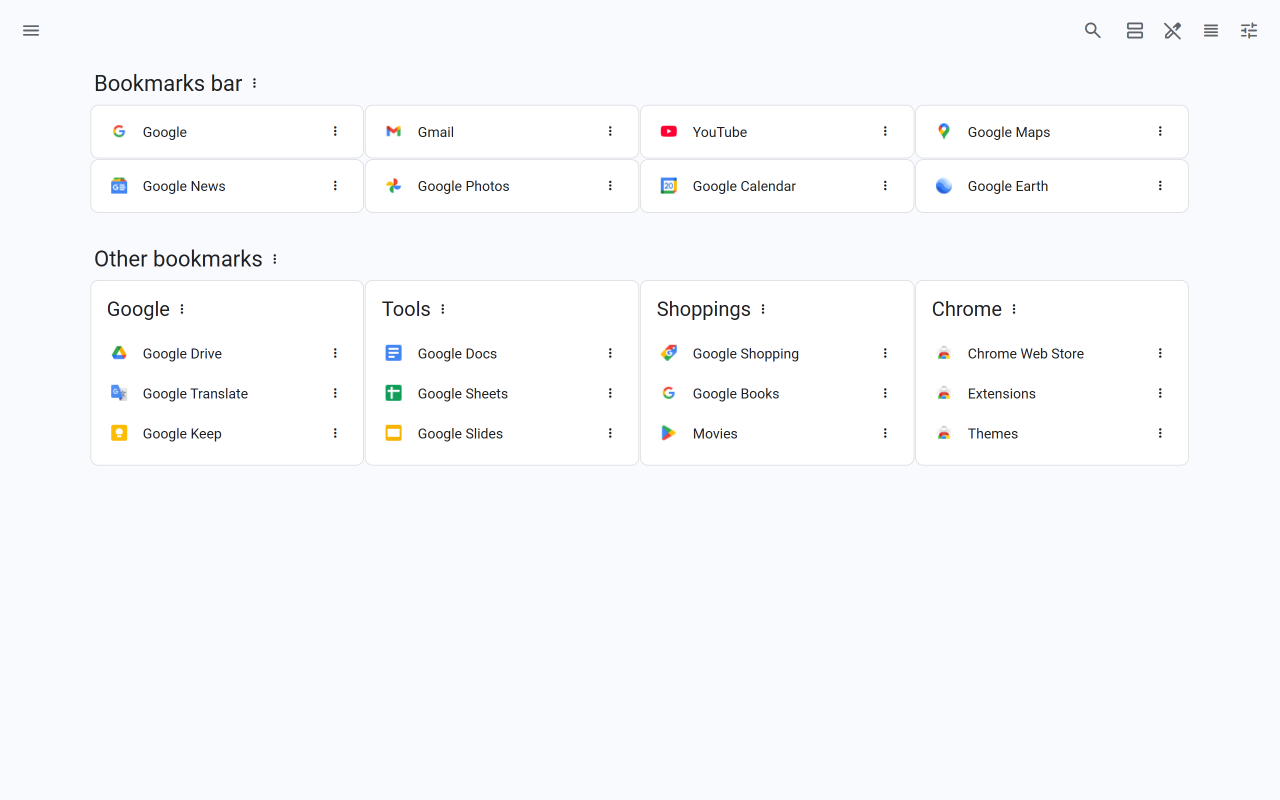Open more options for Google Maps bookmark
Screen dimensions: 1280x800
[x=1160, y=131]
